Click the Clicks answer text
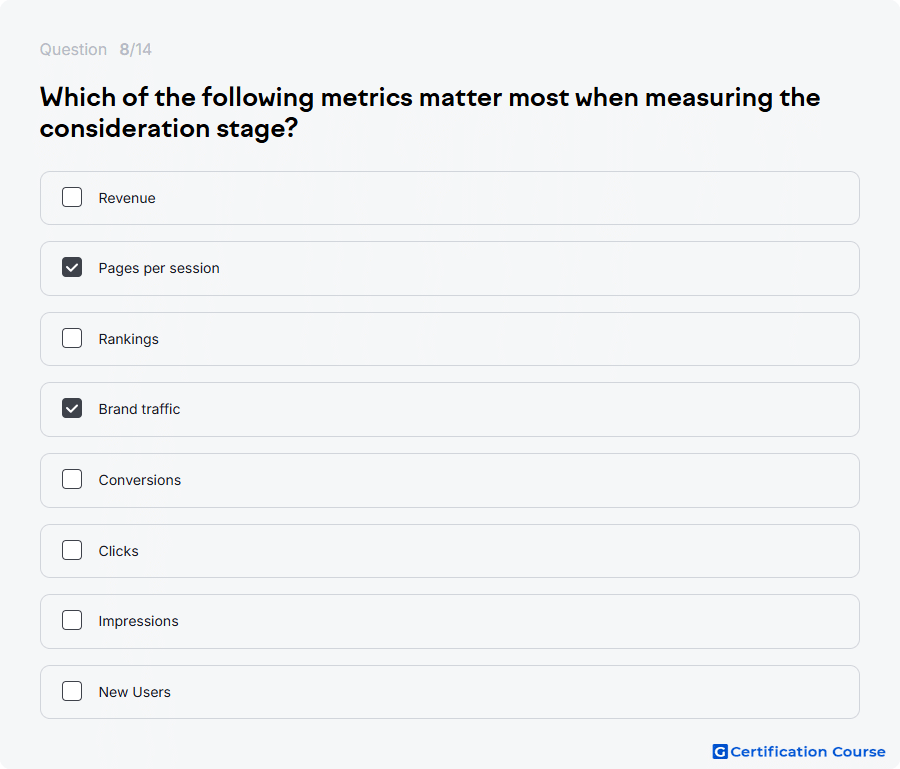This screenshot has width=900, height=769. [118, 551]
